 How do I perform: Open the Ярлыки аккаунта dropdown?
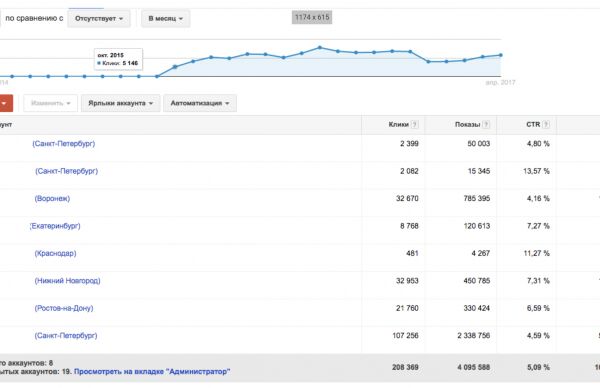[x=121, y=103]
